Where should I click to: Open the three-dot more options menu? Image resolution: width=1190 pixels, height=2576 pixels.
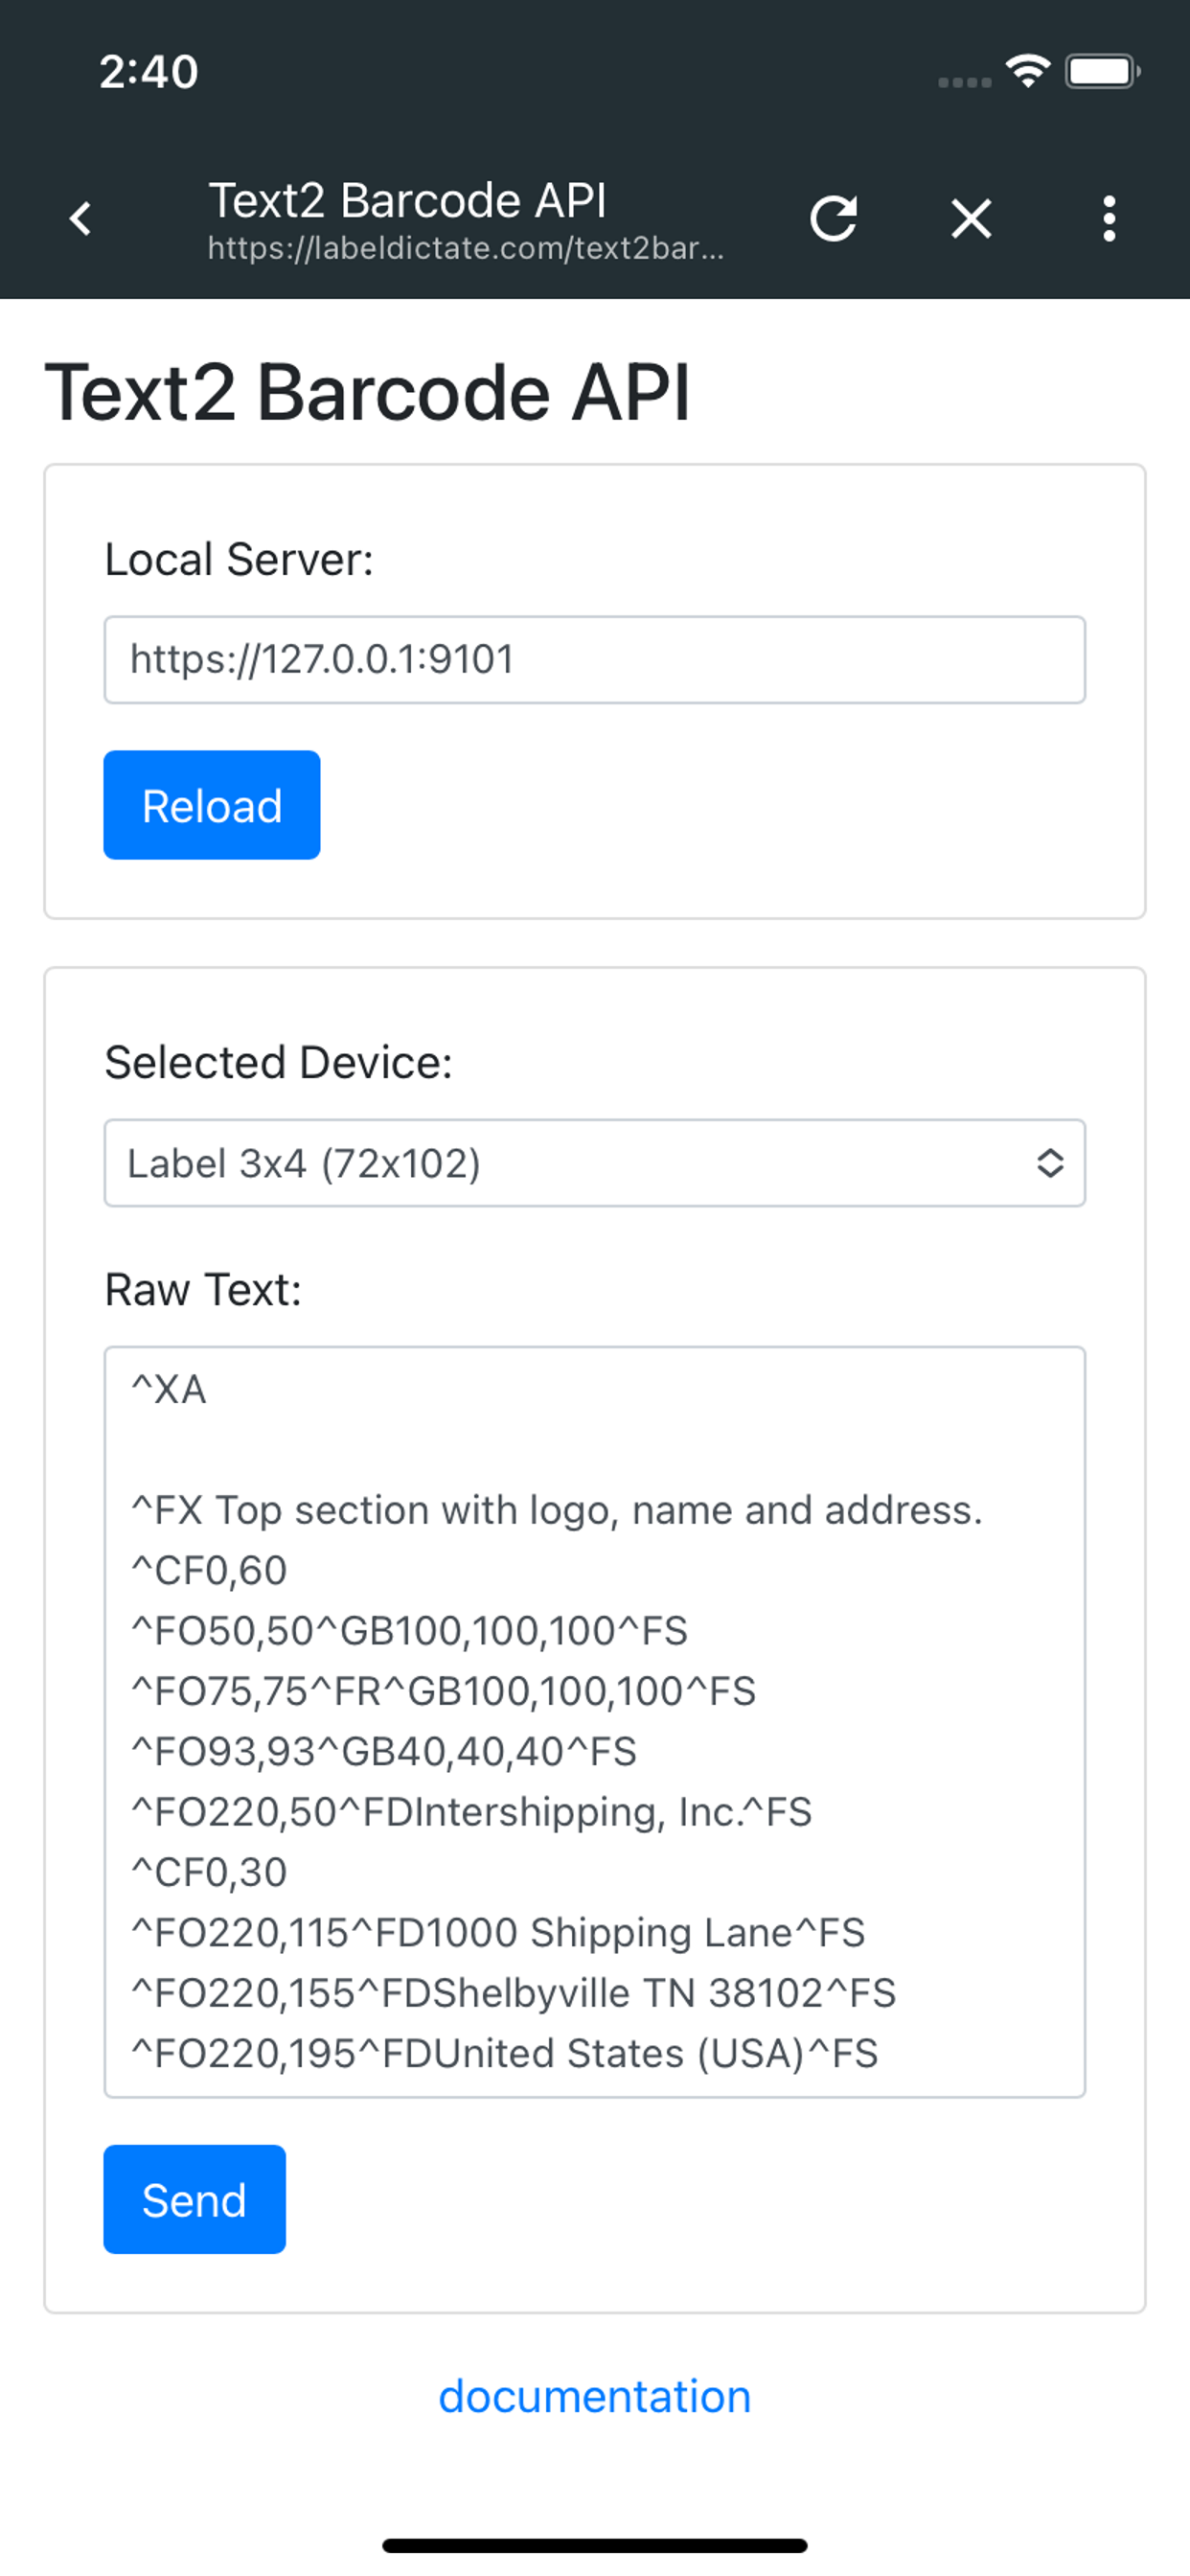tap(1109, 219)
